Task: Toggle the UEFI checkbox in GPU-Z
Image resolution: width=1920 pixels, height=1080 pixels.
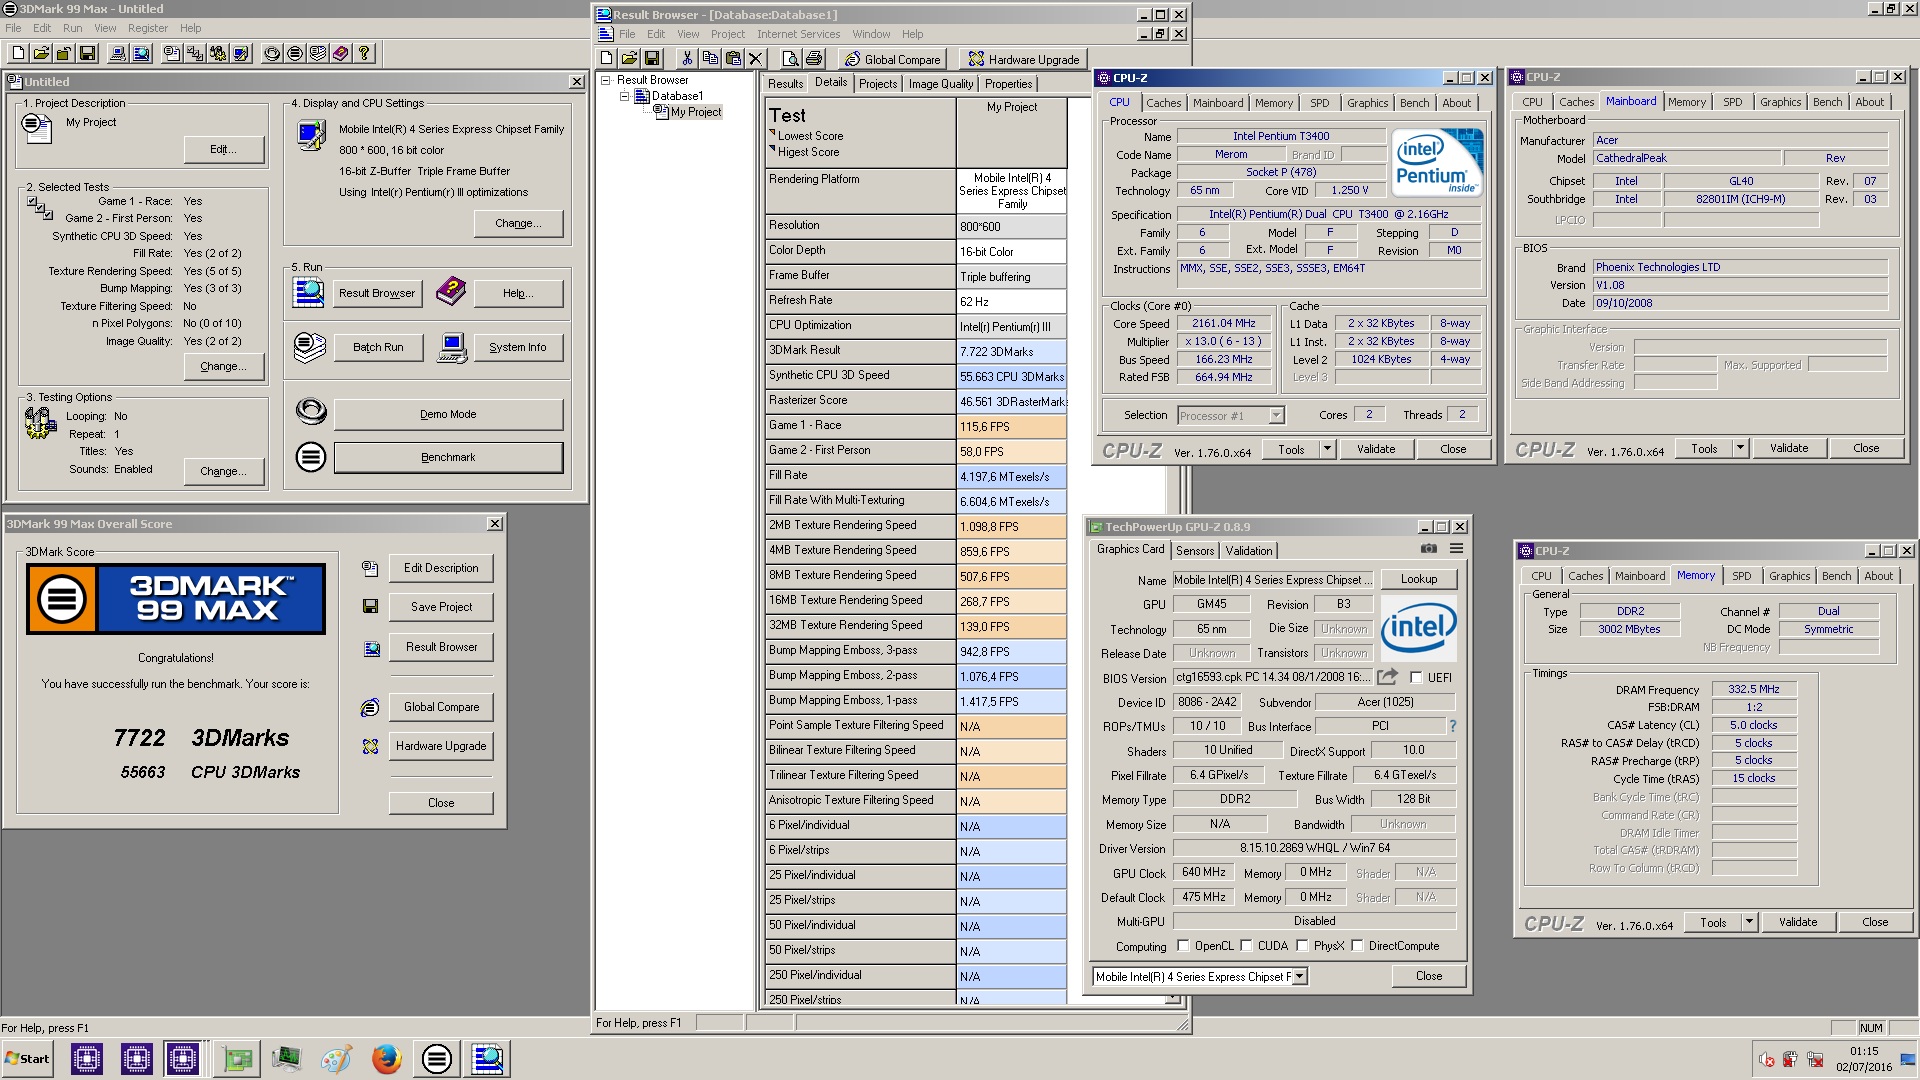Action: [1416, 677]
